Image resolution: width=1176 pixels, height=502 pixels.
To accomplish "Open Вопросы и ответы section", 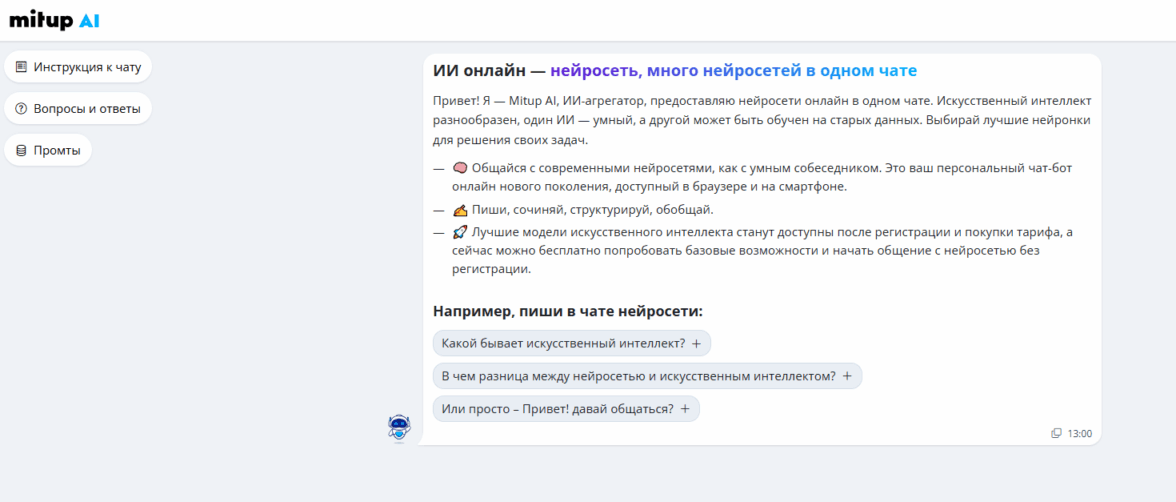I will [78, 109].
